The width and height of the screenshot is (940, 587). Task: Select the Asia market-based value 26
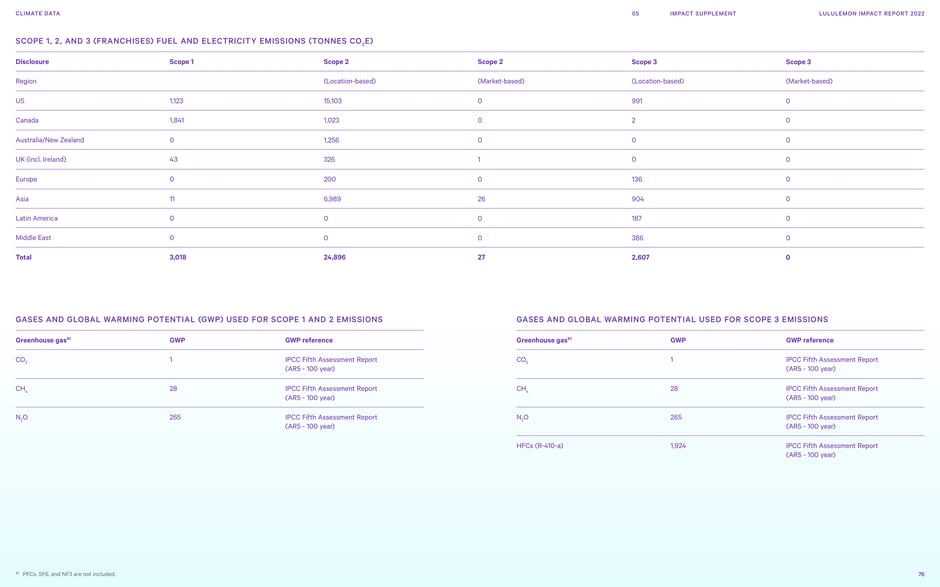(481, 199)
